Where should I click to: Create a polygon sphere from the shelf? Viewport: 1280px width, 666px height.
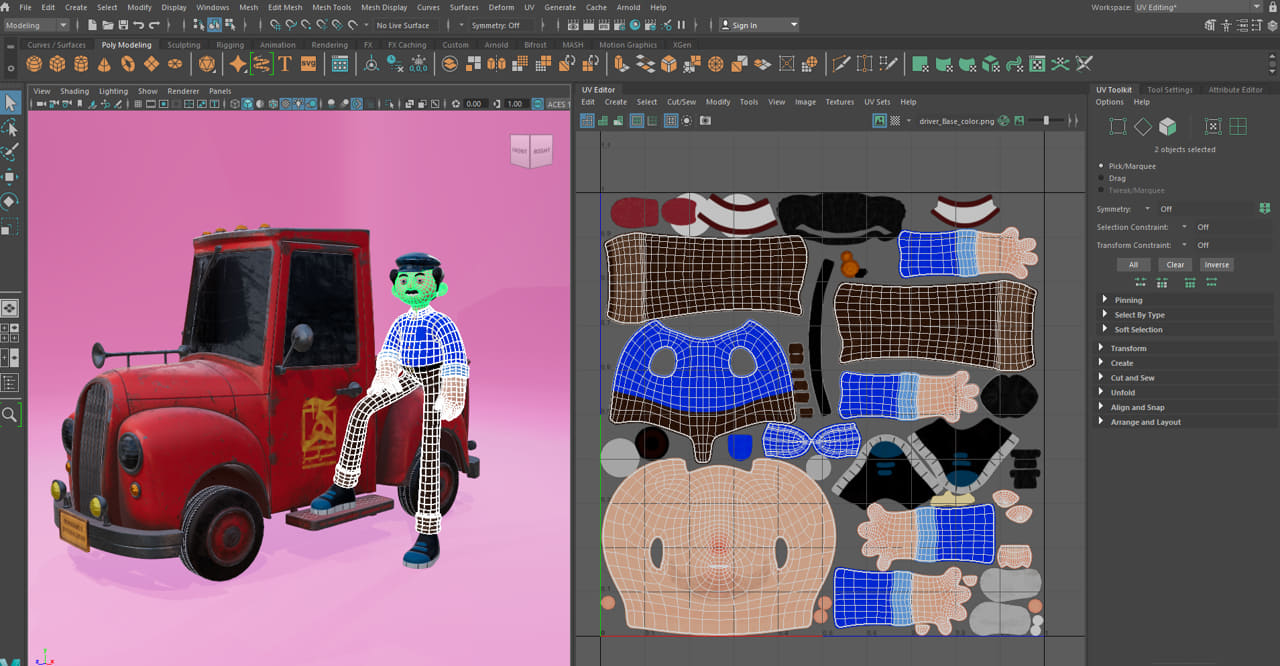point(34,64)
